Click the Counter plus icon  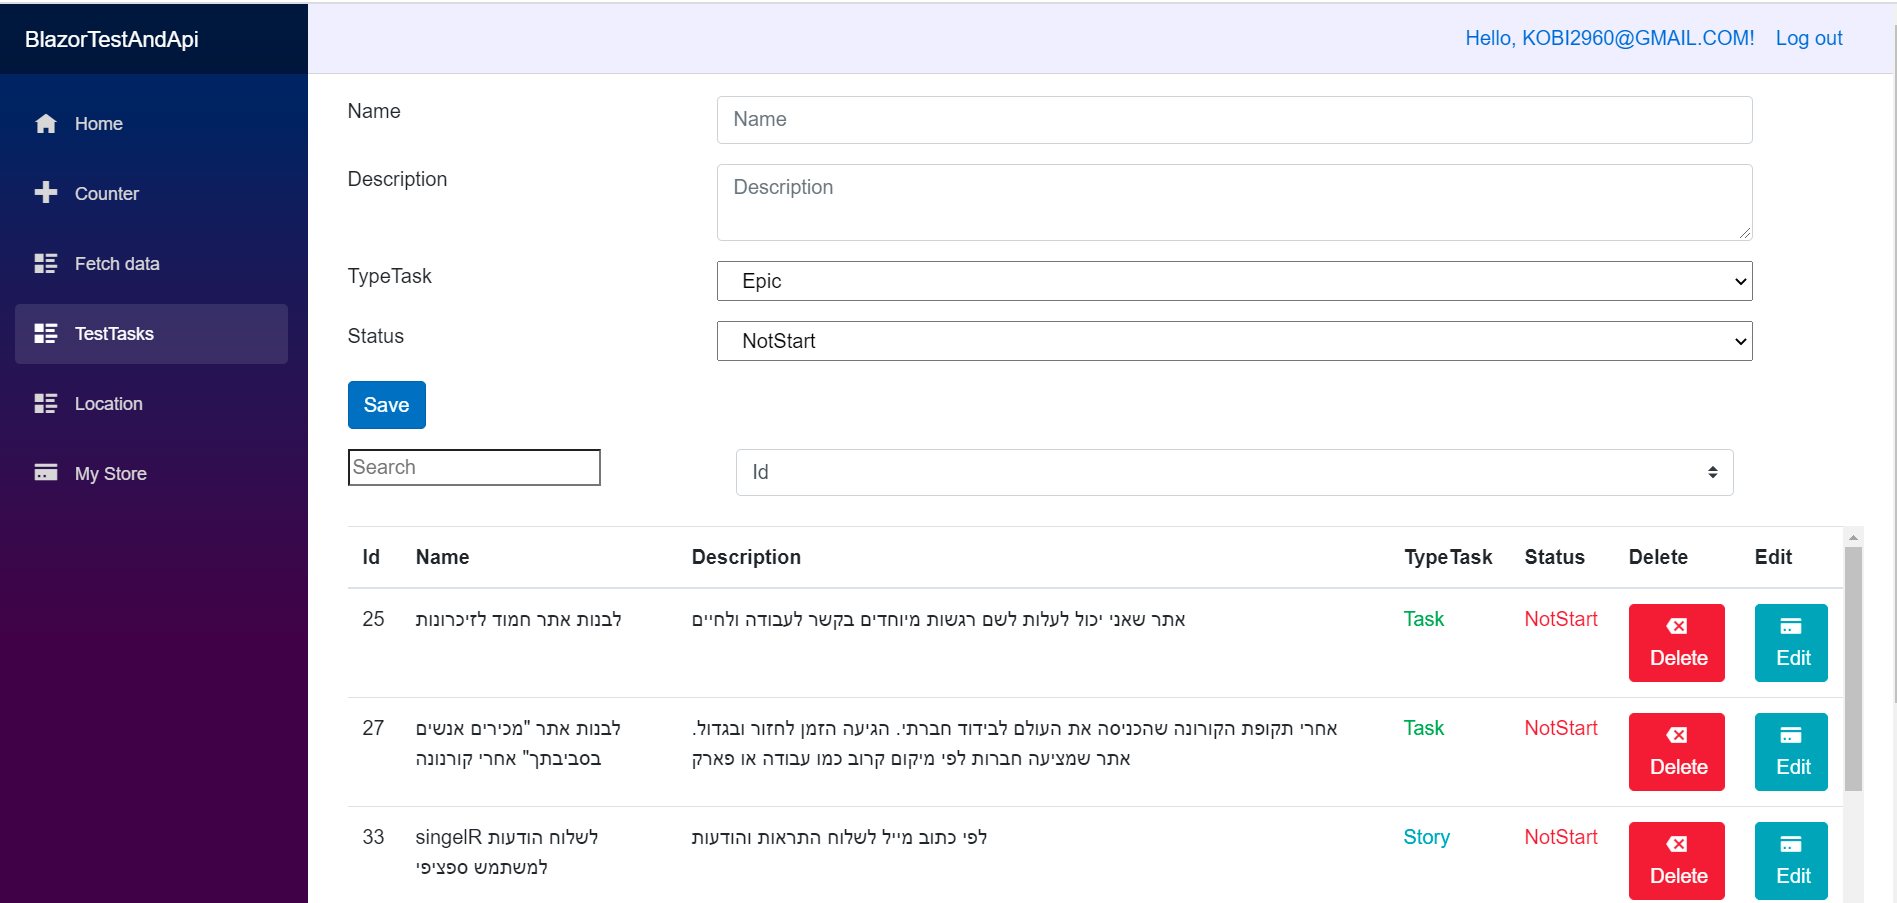[46, 193]
